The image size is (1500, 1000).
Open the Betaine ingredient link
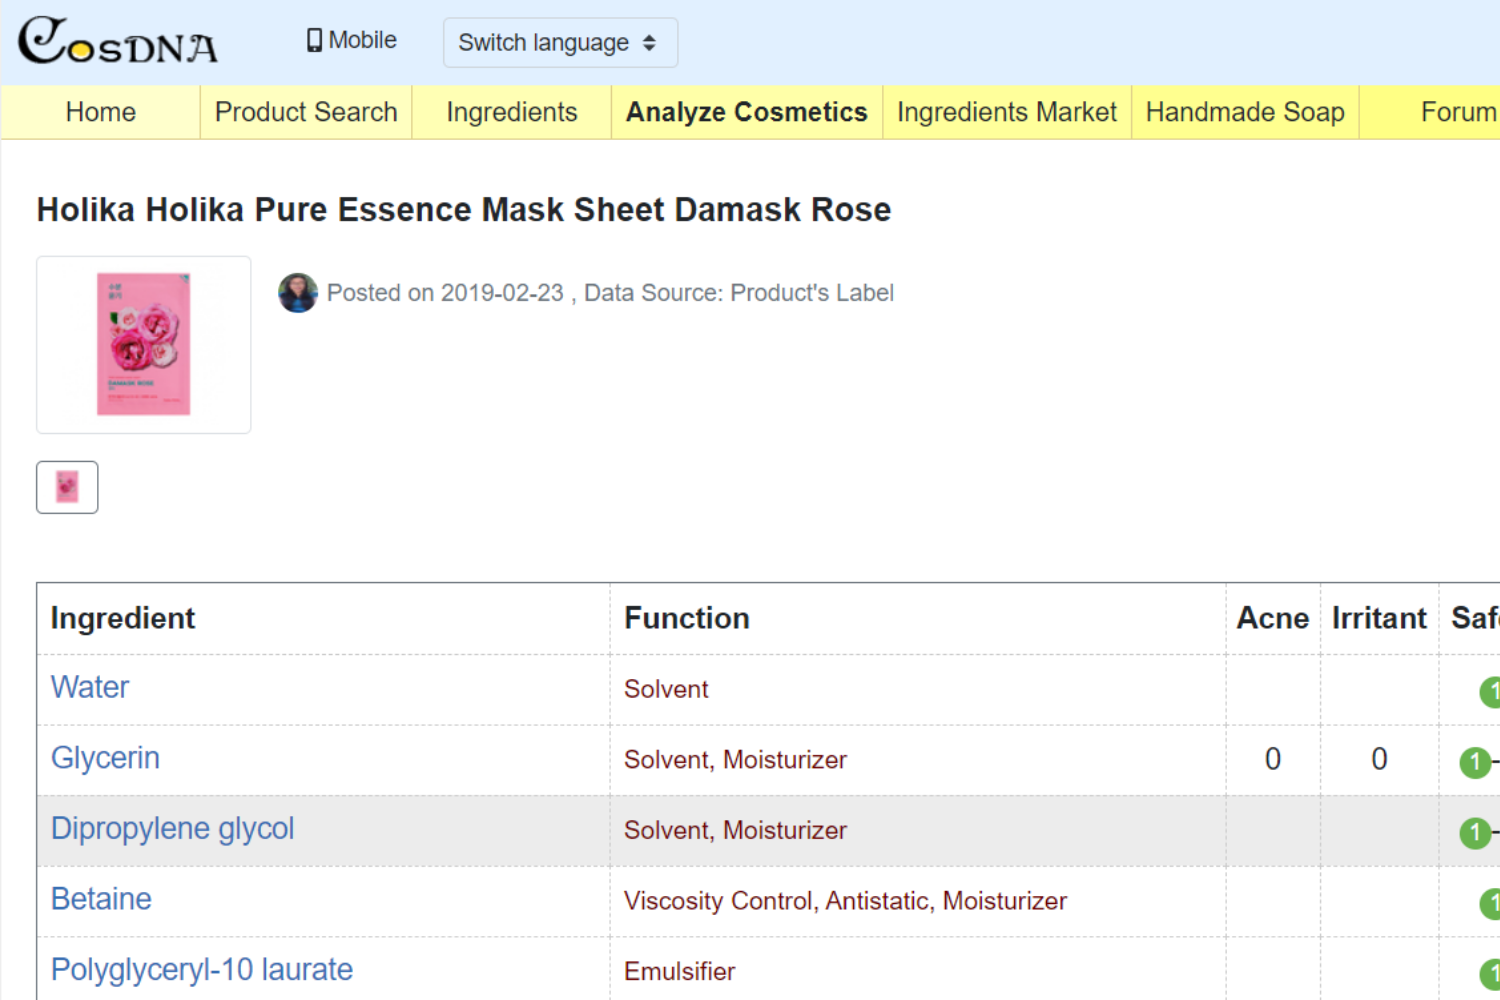coord(101,899)
